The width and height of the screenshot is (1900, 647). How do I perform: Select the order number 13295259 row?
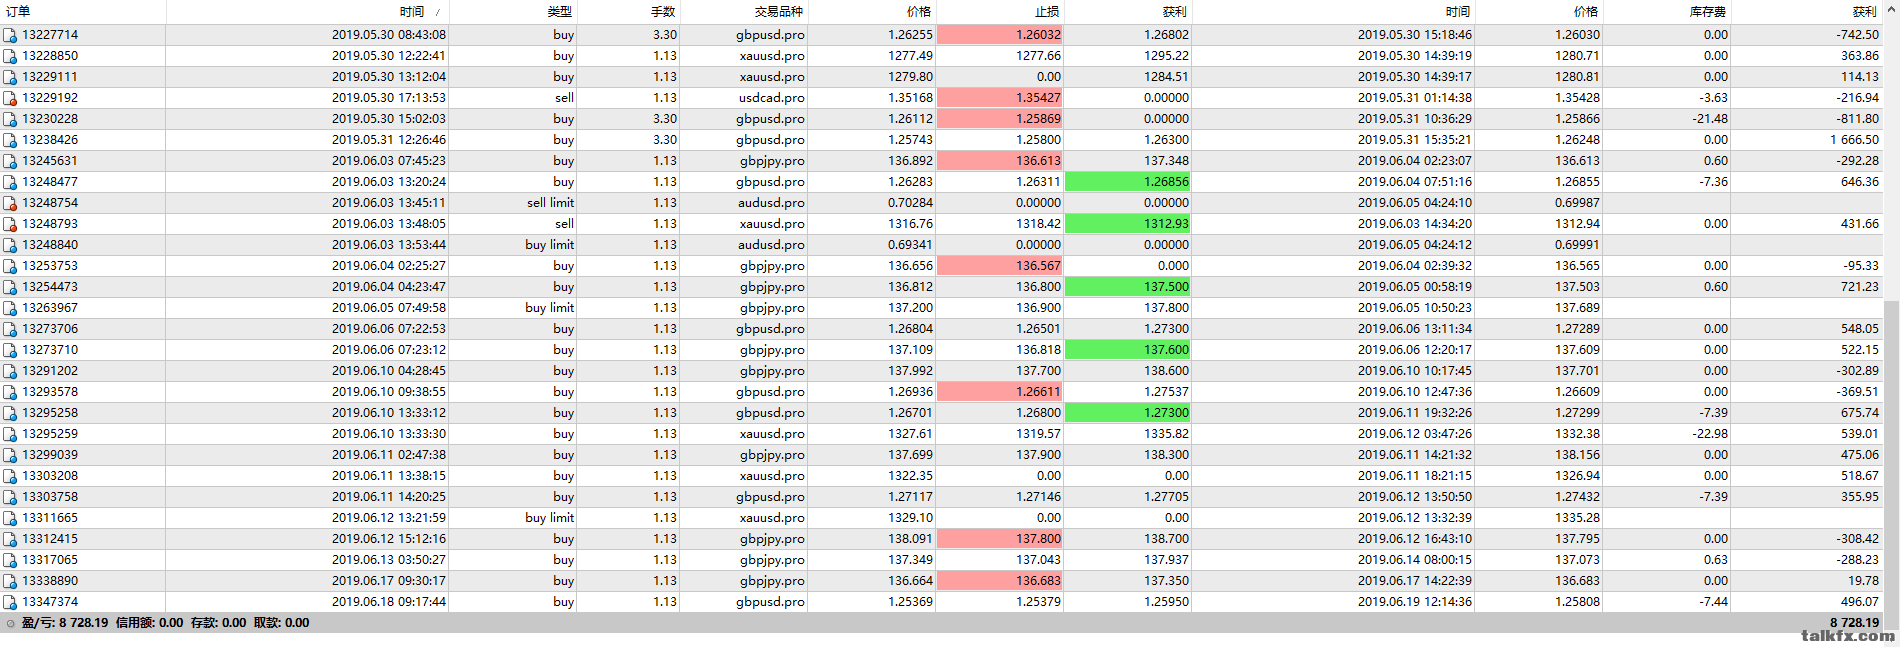click(50, 434)
